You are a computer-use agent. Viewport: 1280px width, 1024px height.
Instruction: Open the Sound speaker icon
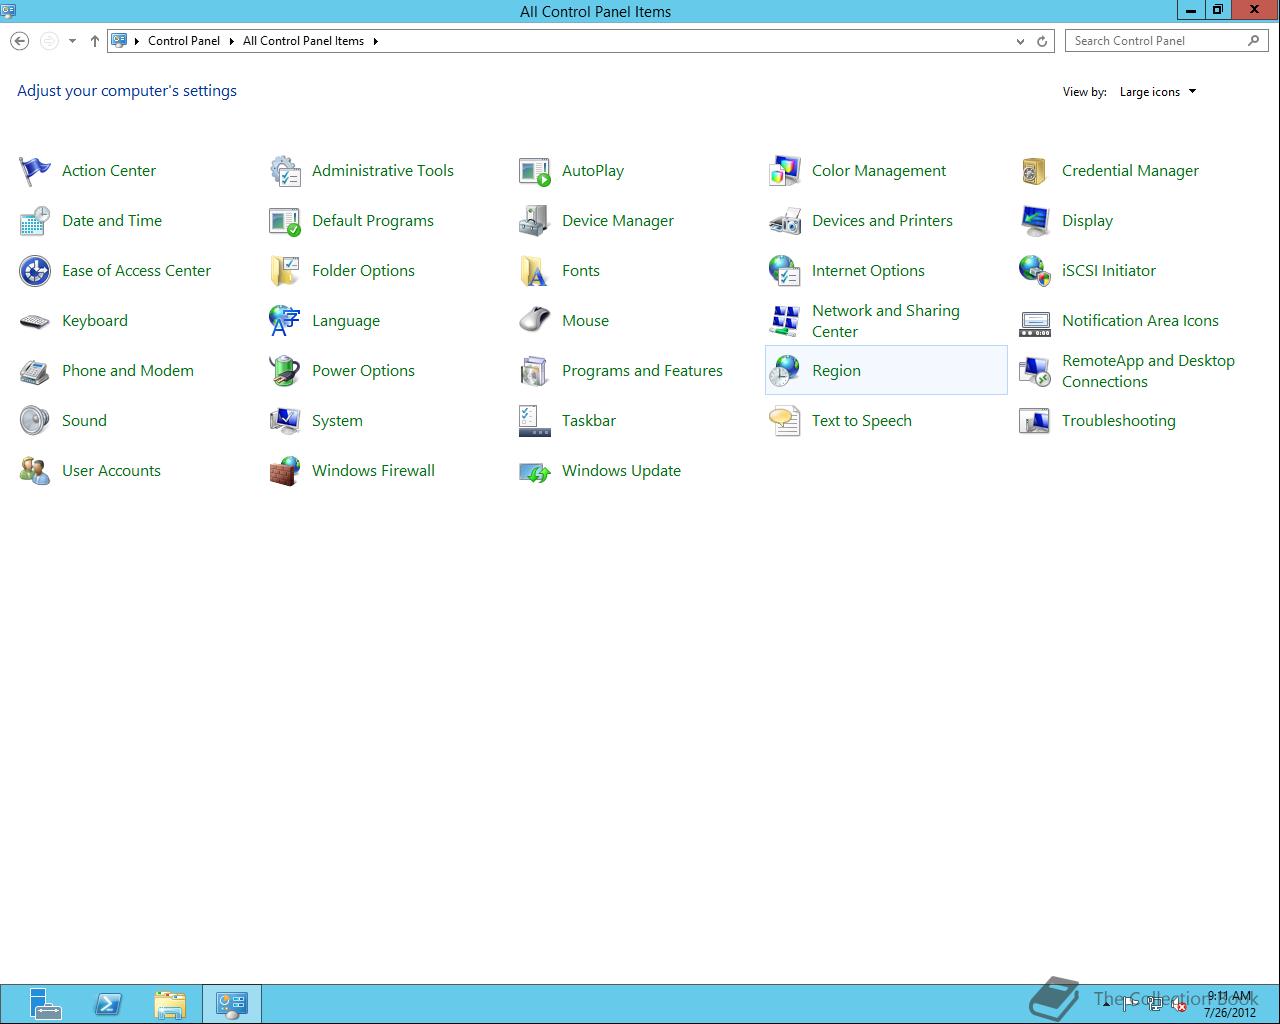coord(35,421)
